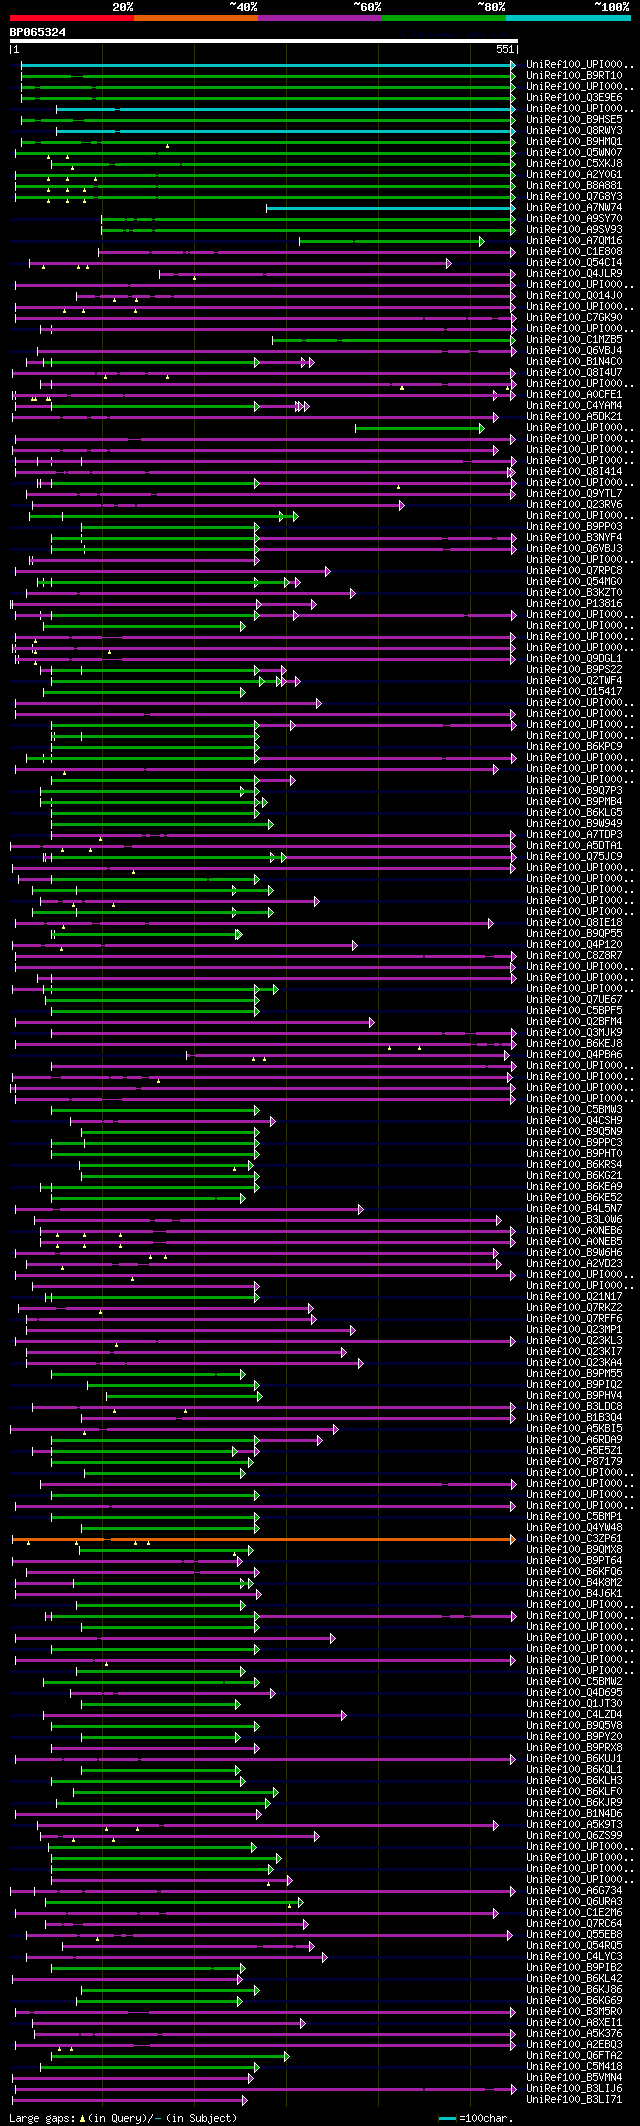Select the UniRef100_A0NEB6 label

coord(574,1230)
